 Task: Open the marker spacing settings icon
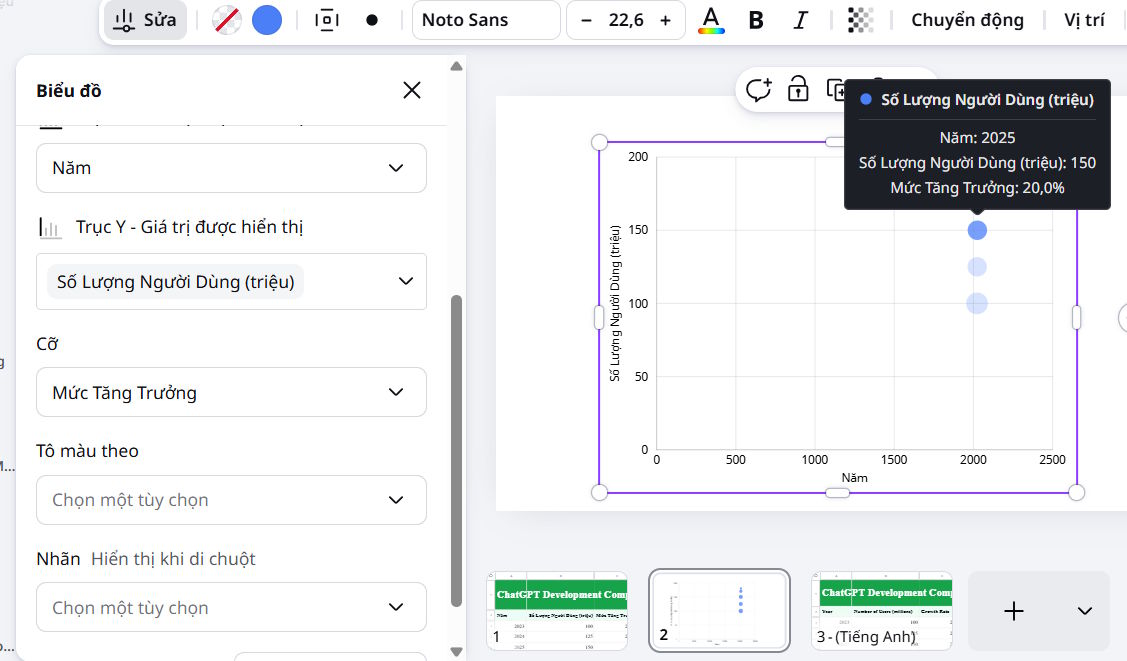pos(327,19)
